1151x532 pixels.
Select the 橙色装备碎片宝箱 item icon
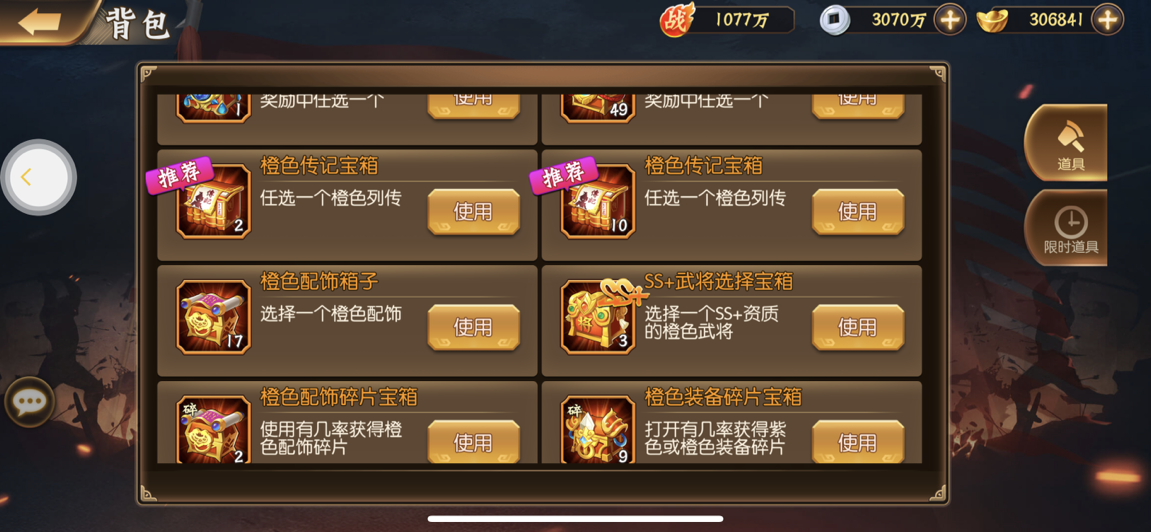598,430
